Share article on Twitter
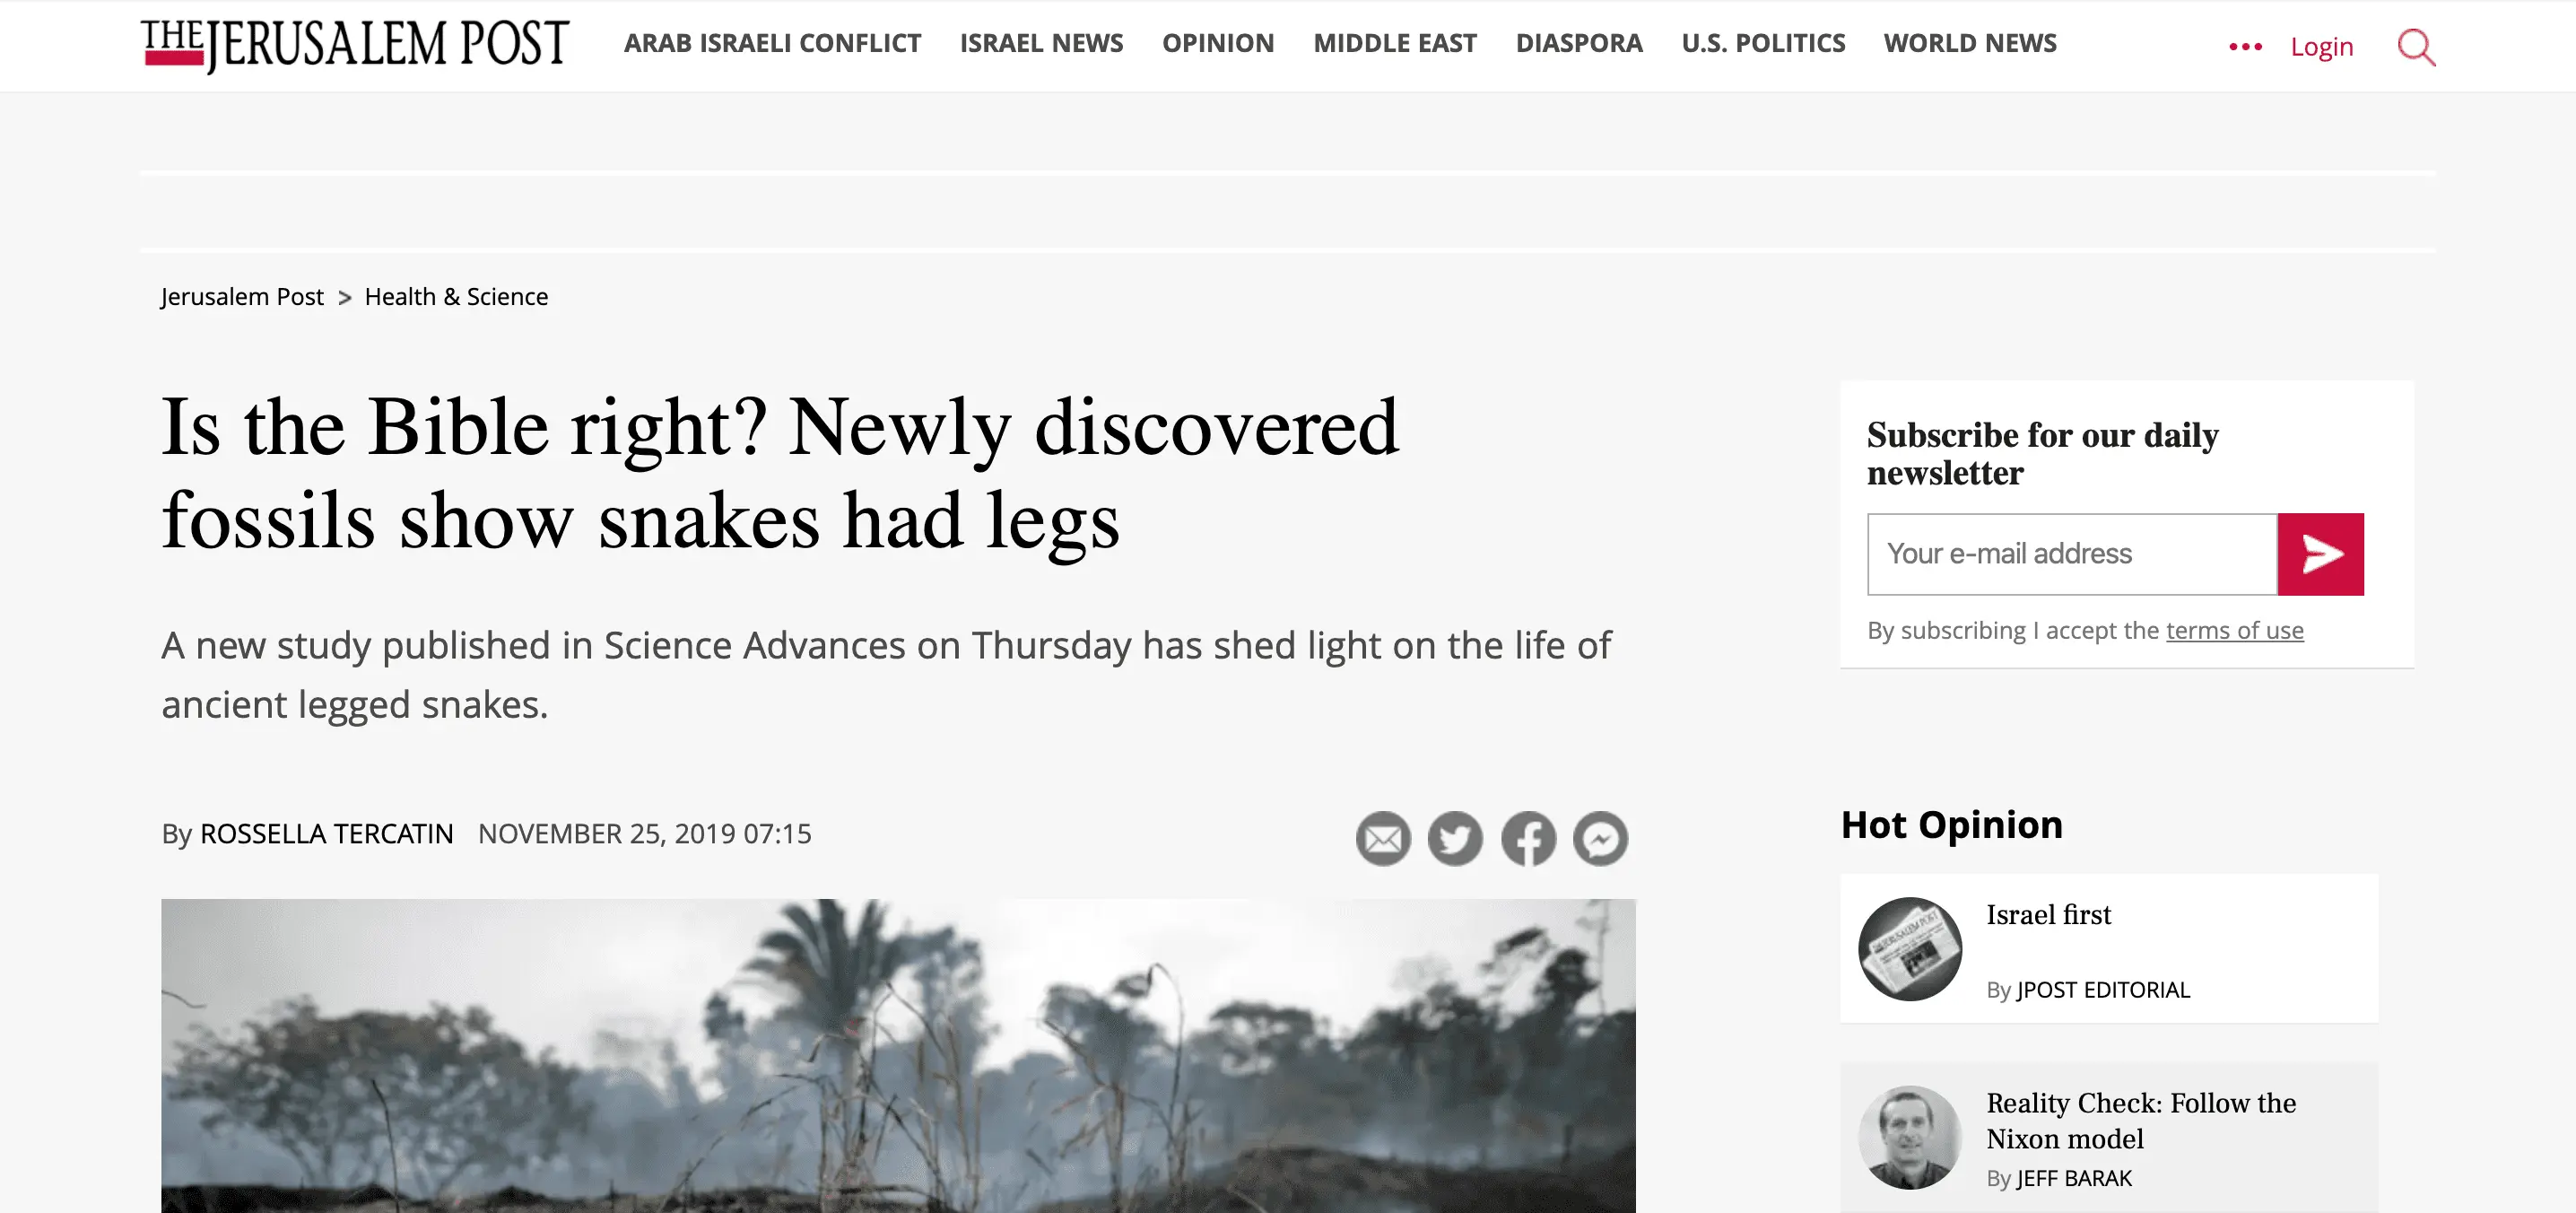The image size is (2576, 1213). [x=1455, y=838]
